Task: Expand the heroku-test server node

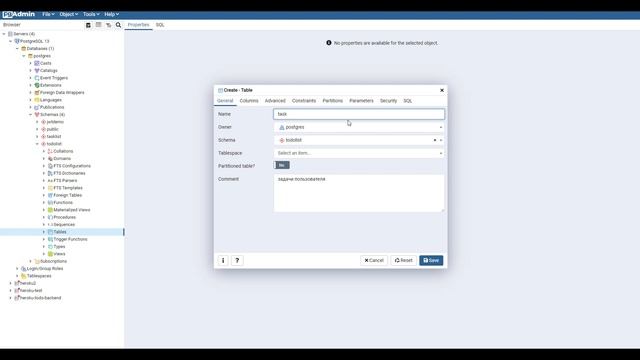Action: click(11, 291)
